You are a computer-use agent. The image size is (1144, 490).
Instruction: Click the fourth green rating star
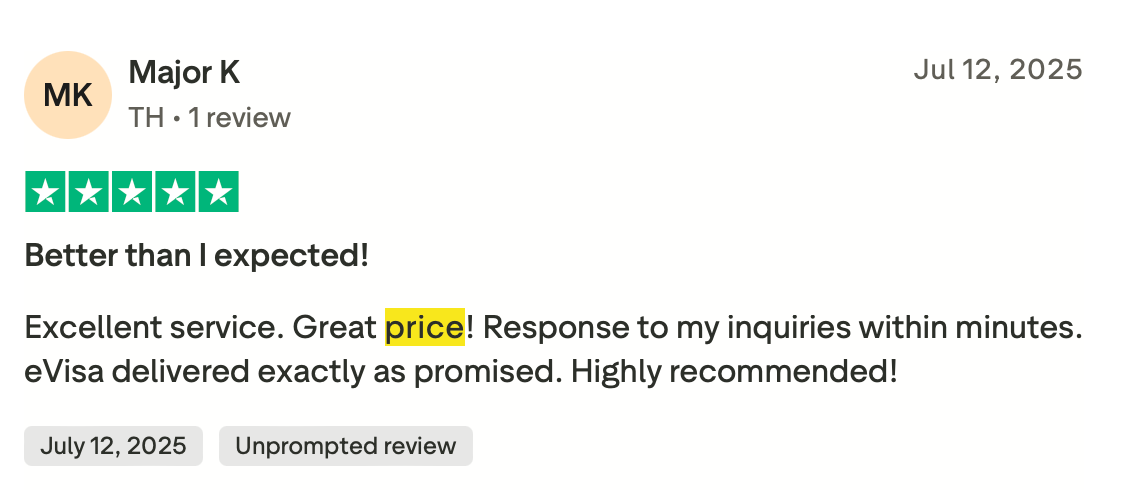(x=175, y=192)
